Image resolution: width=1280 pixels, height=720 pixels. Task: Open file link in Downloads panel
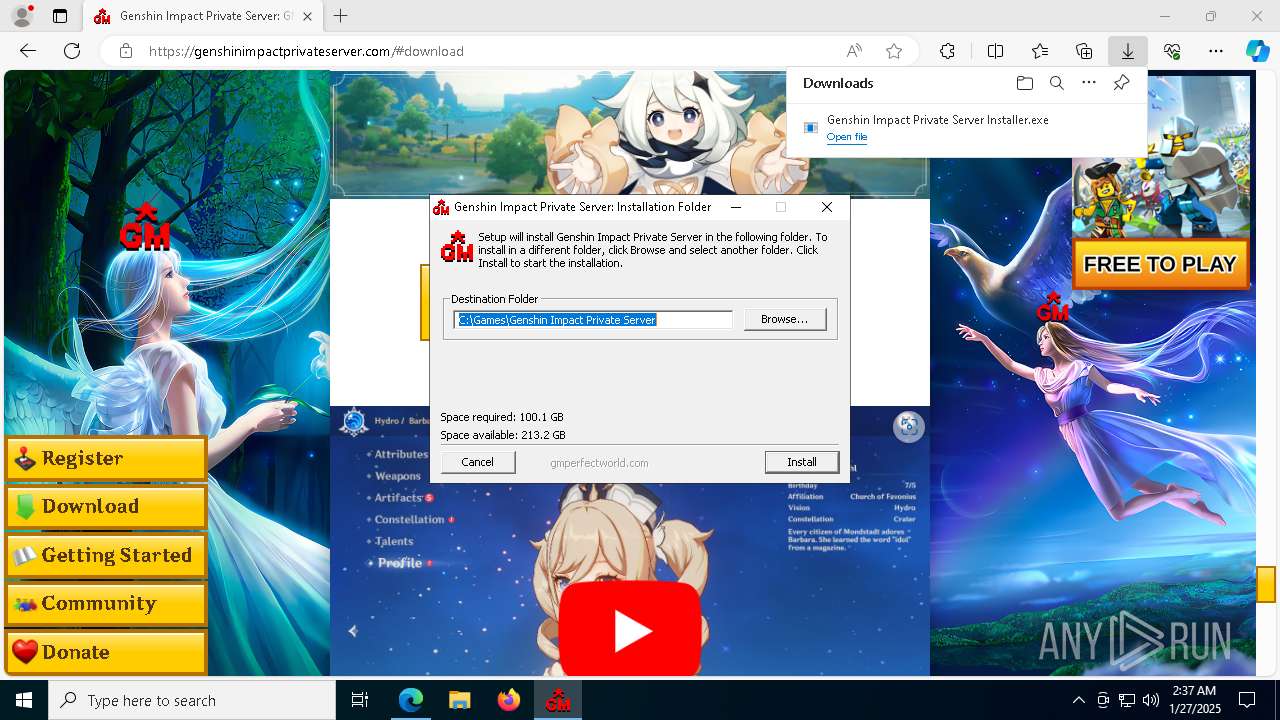click(x=847, y=137)
